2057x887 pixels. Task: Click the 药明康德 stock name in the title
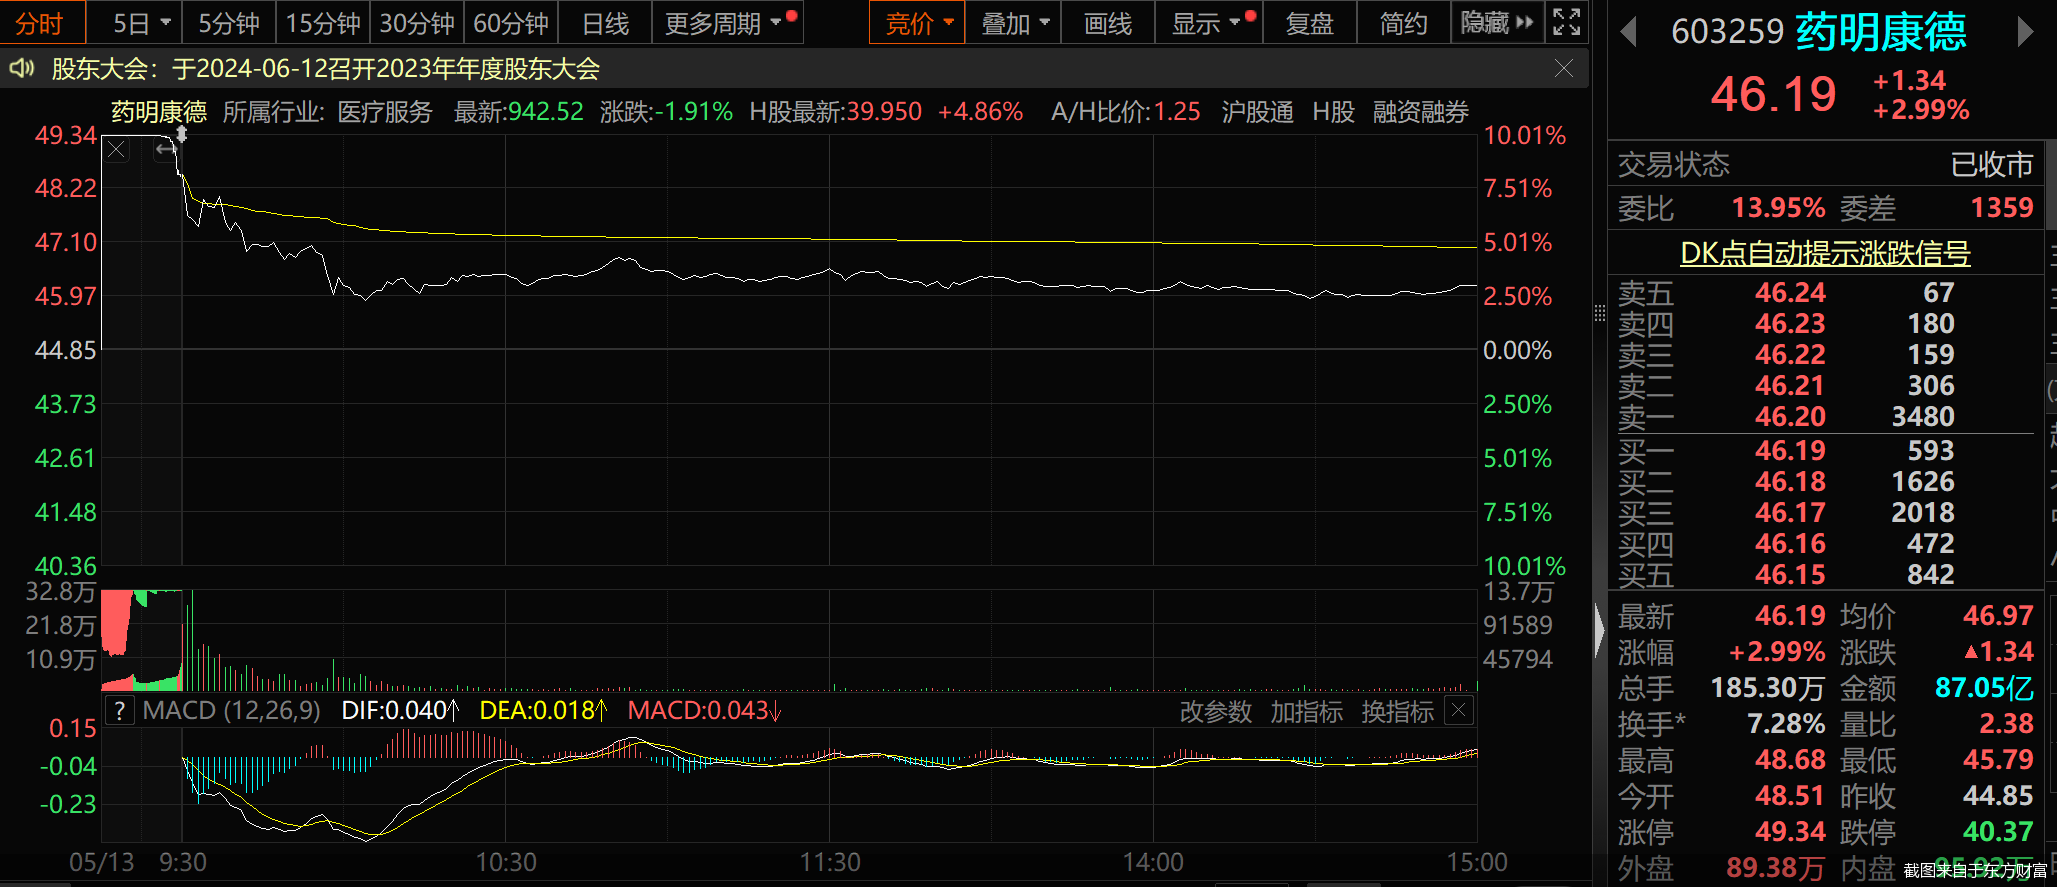click(1881, 33)
